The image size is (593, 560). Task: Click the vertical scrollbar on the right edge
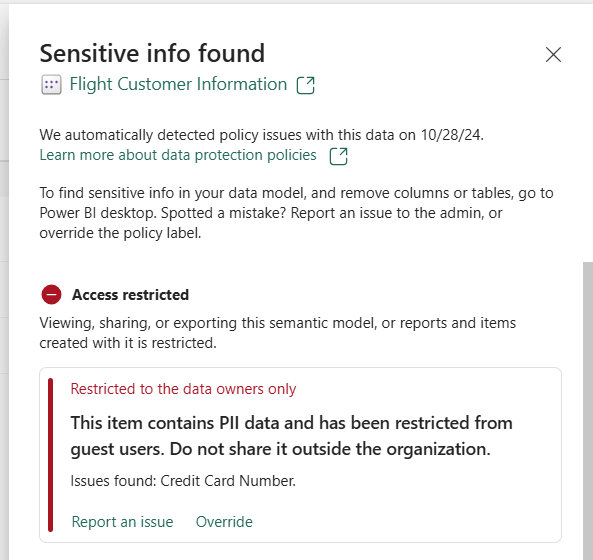(x=588, y=411)
